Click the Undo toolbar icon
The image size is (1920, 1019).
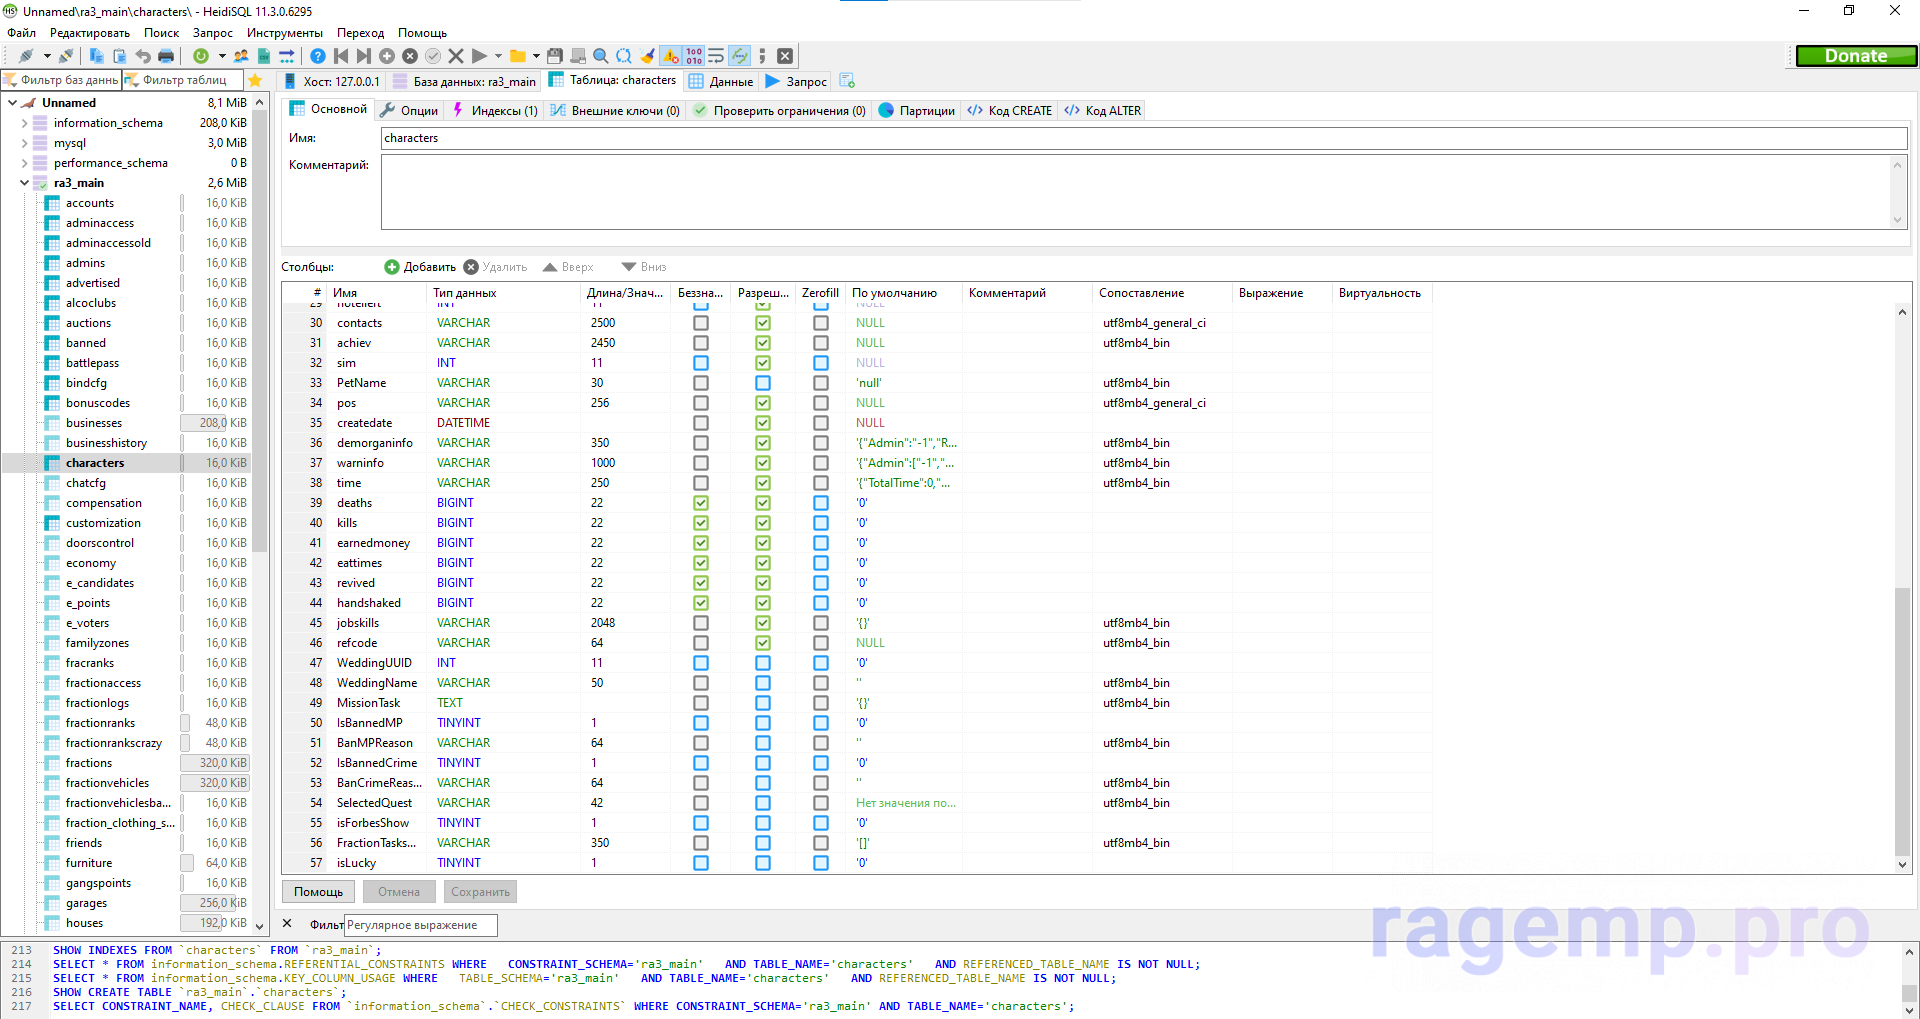click(143, 56)
